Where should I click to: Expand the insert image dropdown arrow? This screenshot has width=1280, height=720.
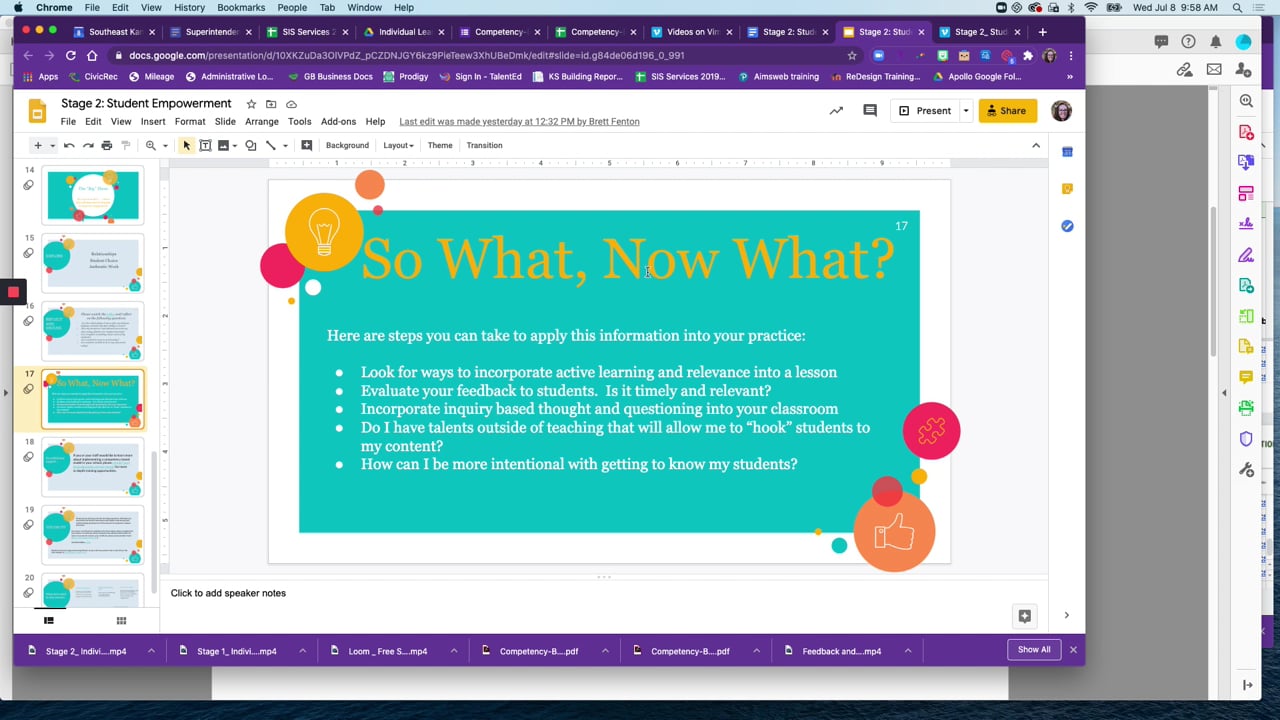(x=235, y=146)
